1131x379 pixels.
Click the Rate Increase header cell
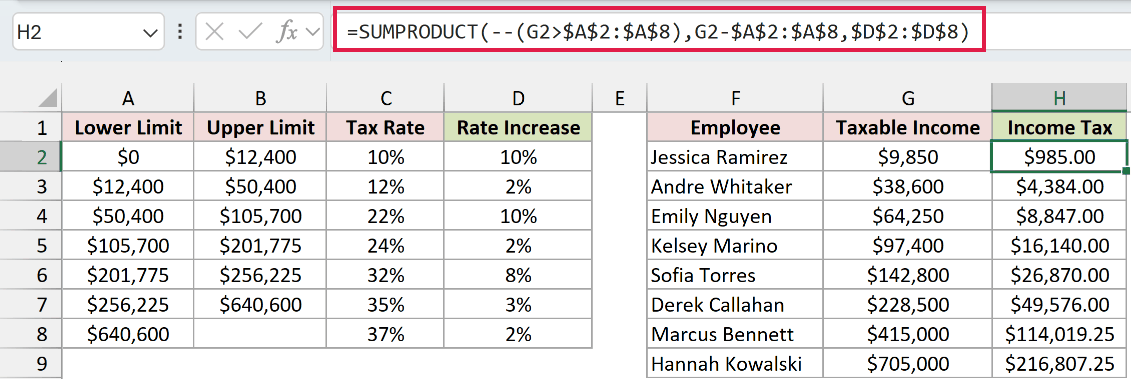tap(518, 128)
